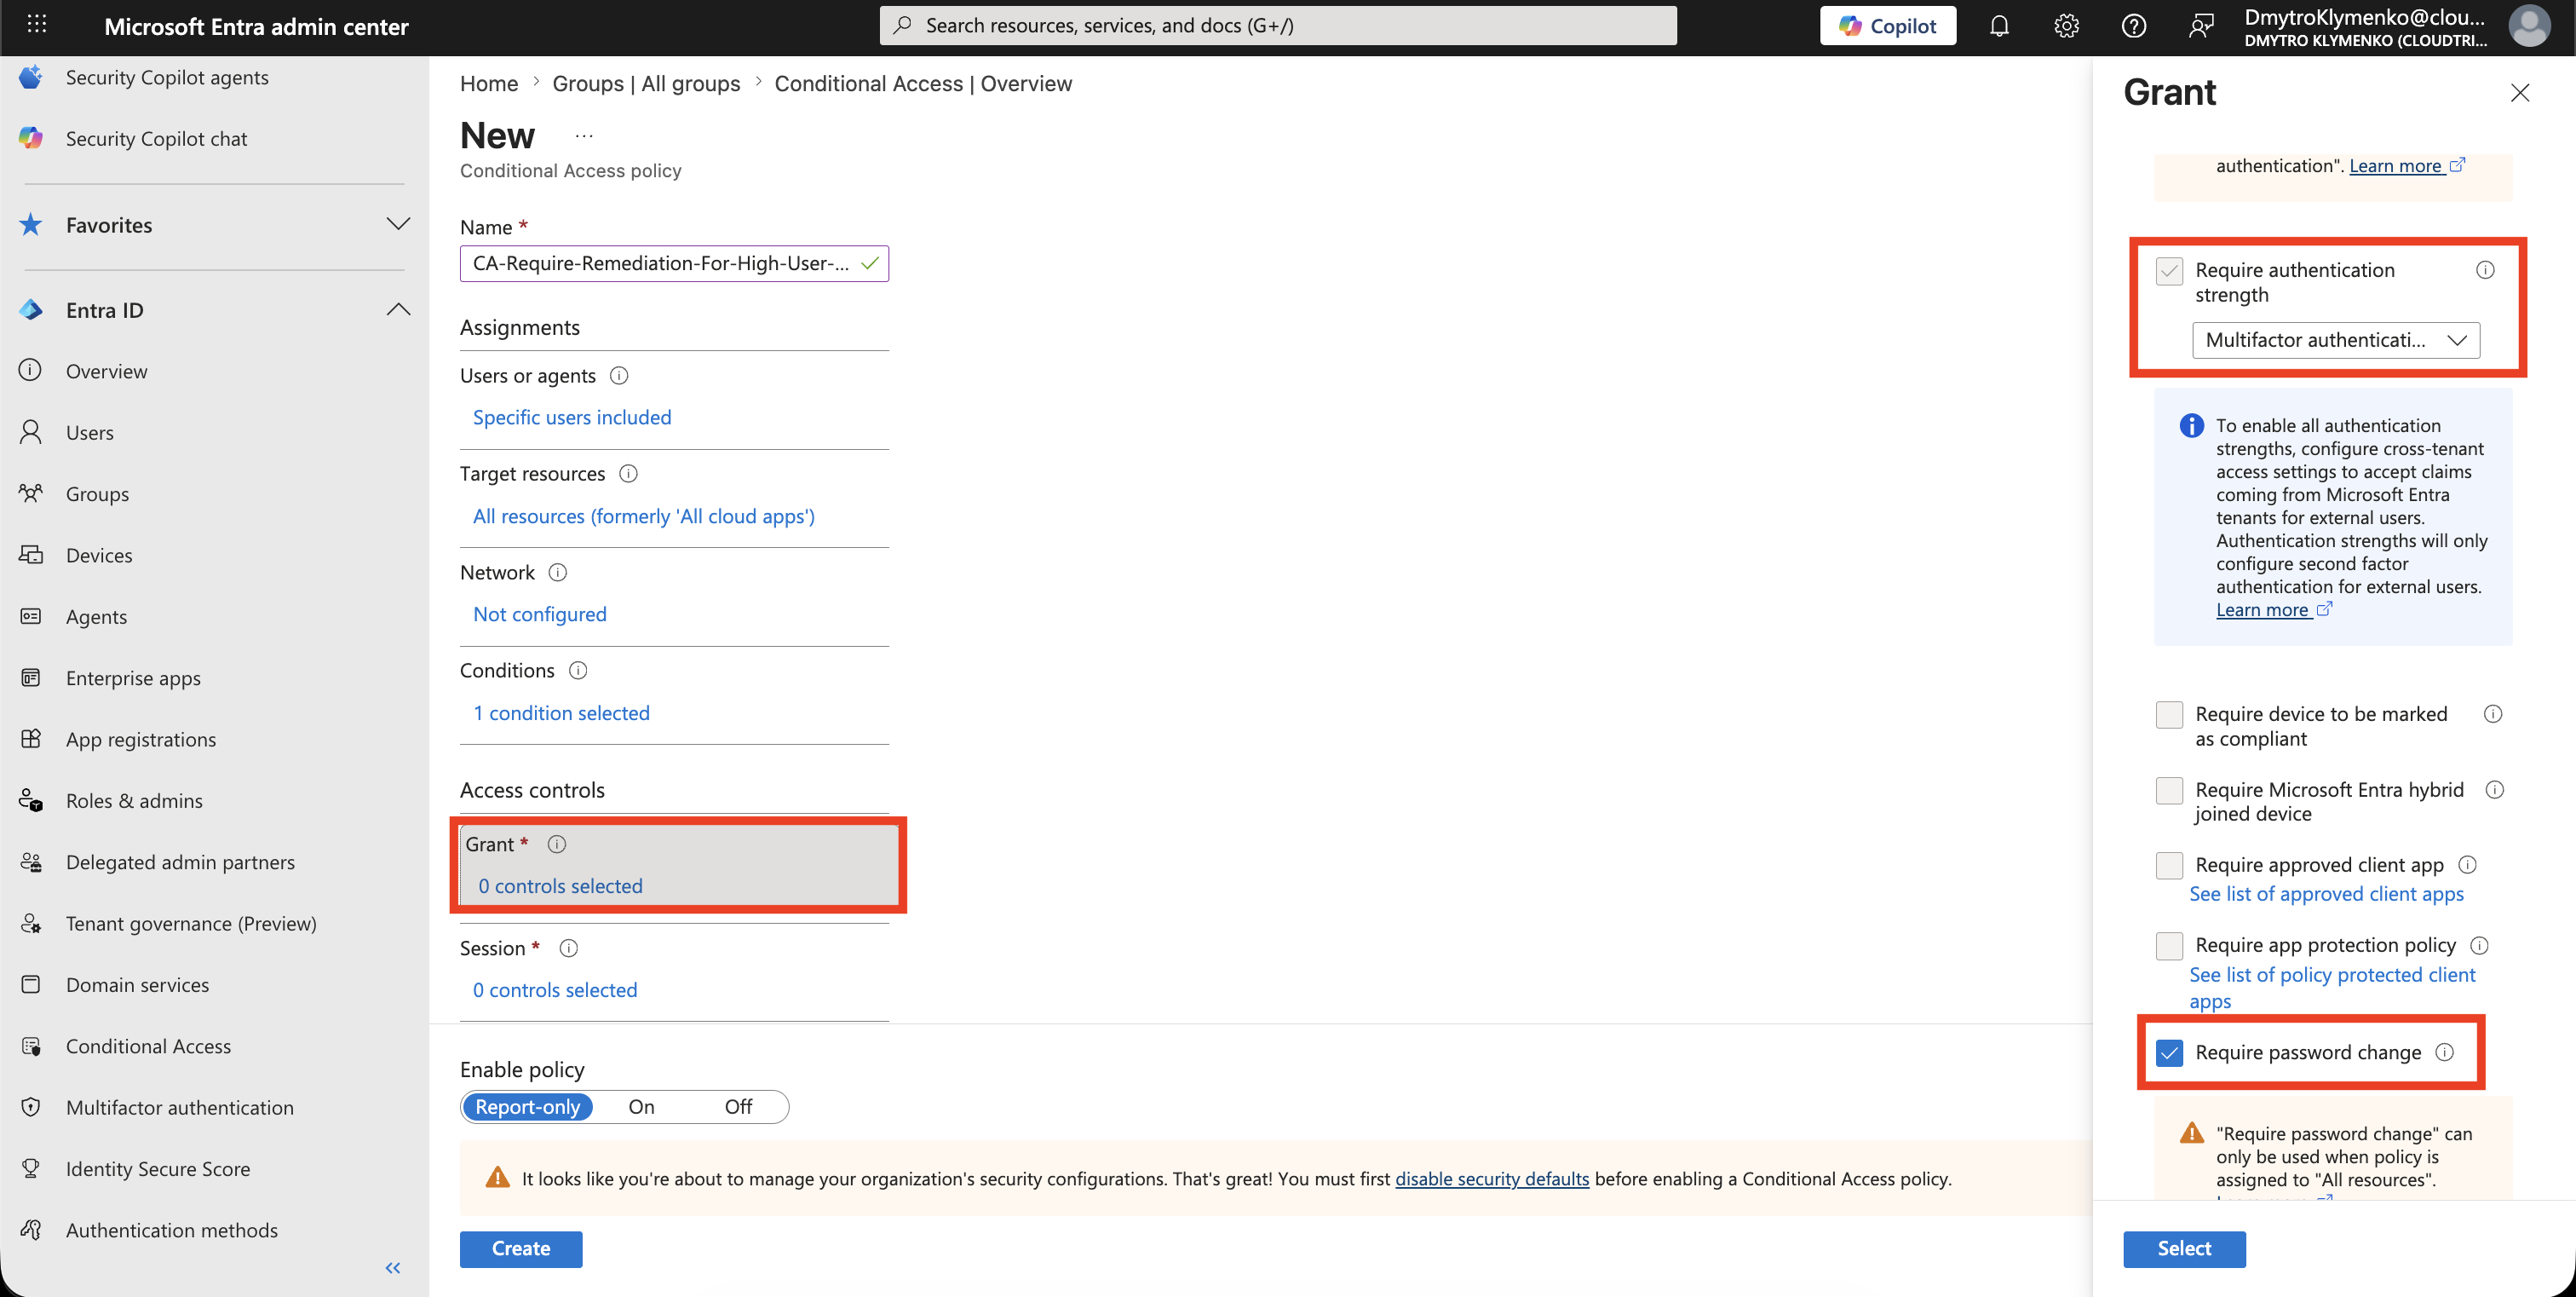
Task: Click the Conditional Access sidebar icon
Action: pyautogui.click(x=31, y=1046)
